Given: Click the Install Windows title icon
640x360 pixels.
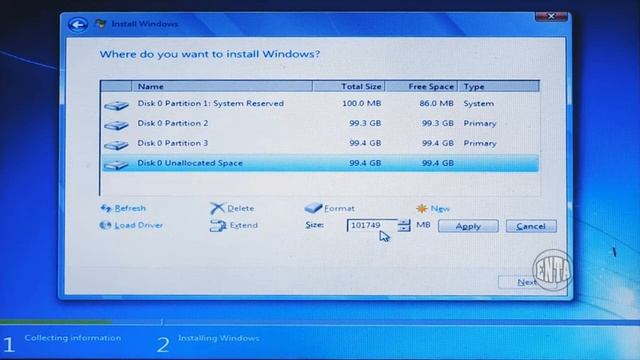Looking at the screenshot, I should 101,24.
